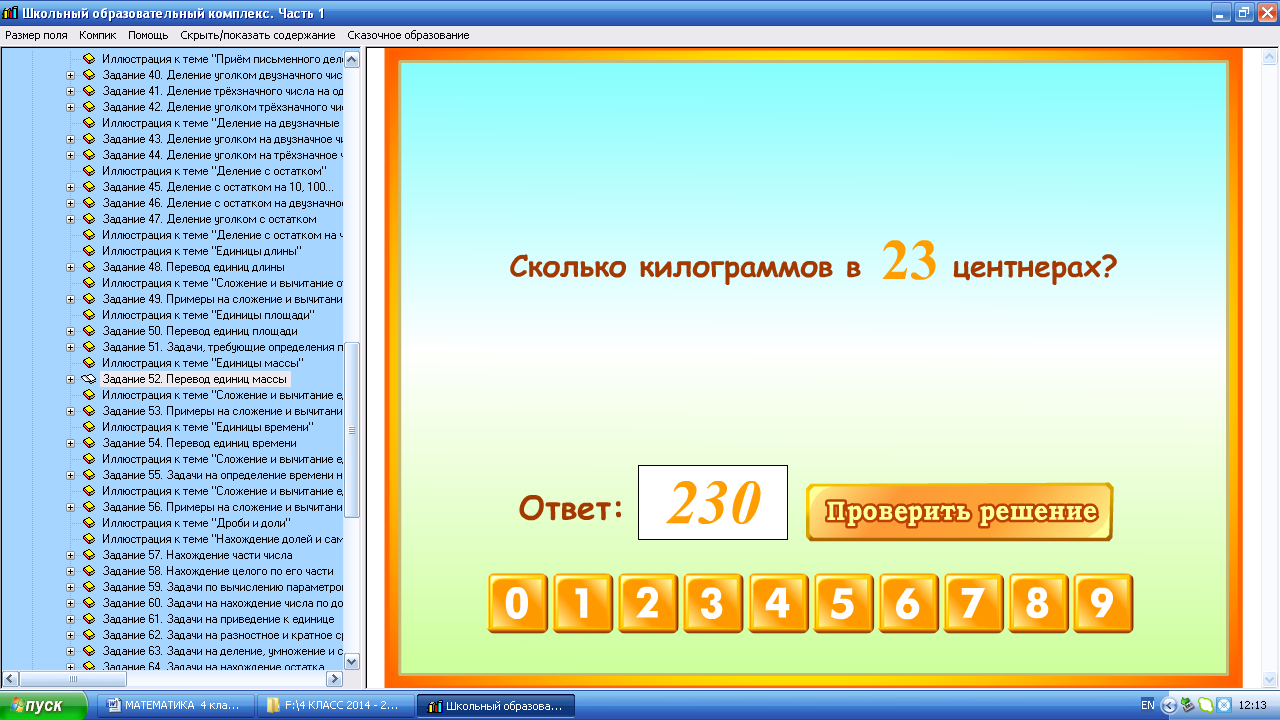
Task: Click digit button 6
Action: tap(908, 603)
